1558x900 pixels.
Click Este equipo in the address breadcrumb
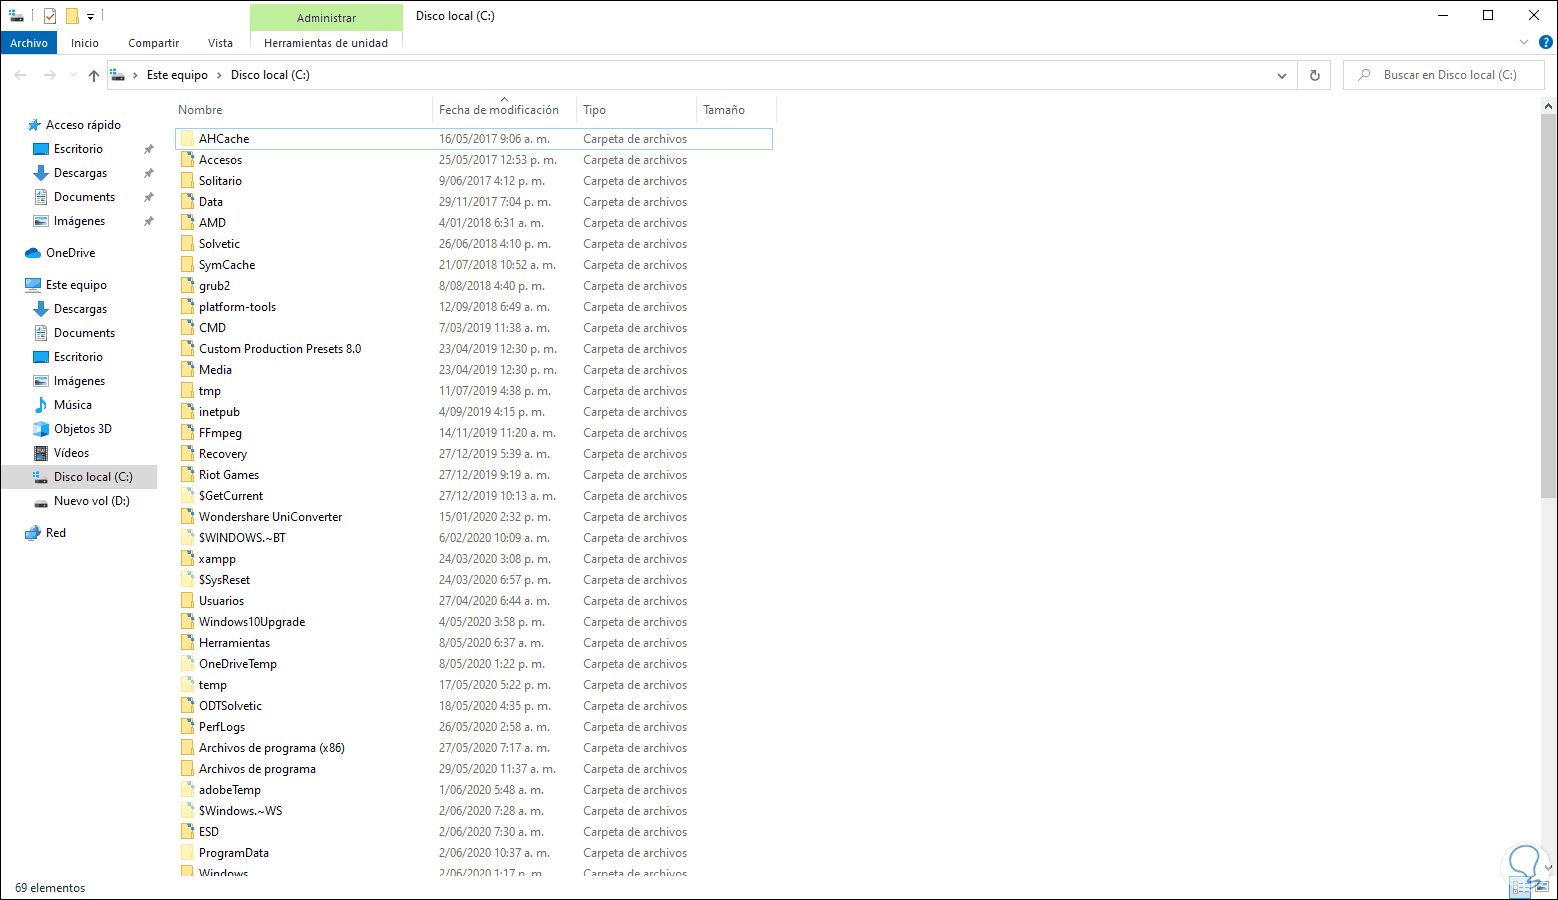(x=177, y=75)
